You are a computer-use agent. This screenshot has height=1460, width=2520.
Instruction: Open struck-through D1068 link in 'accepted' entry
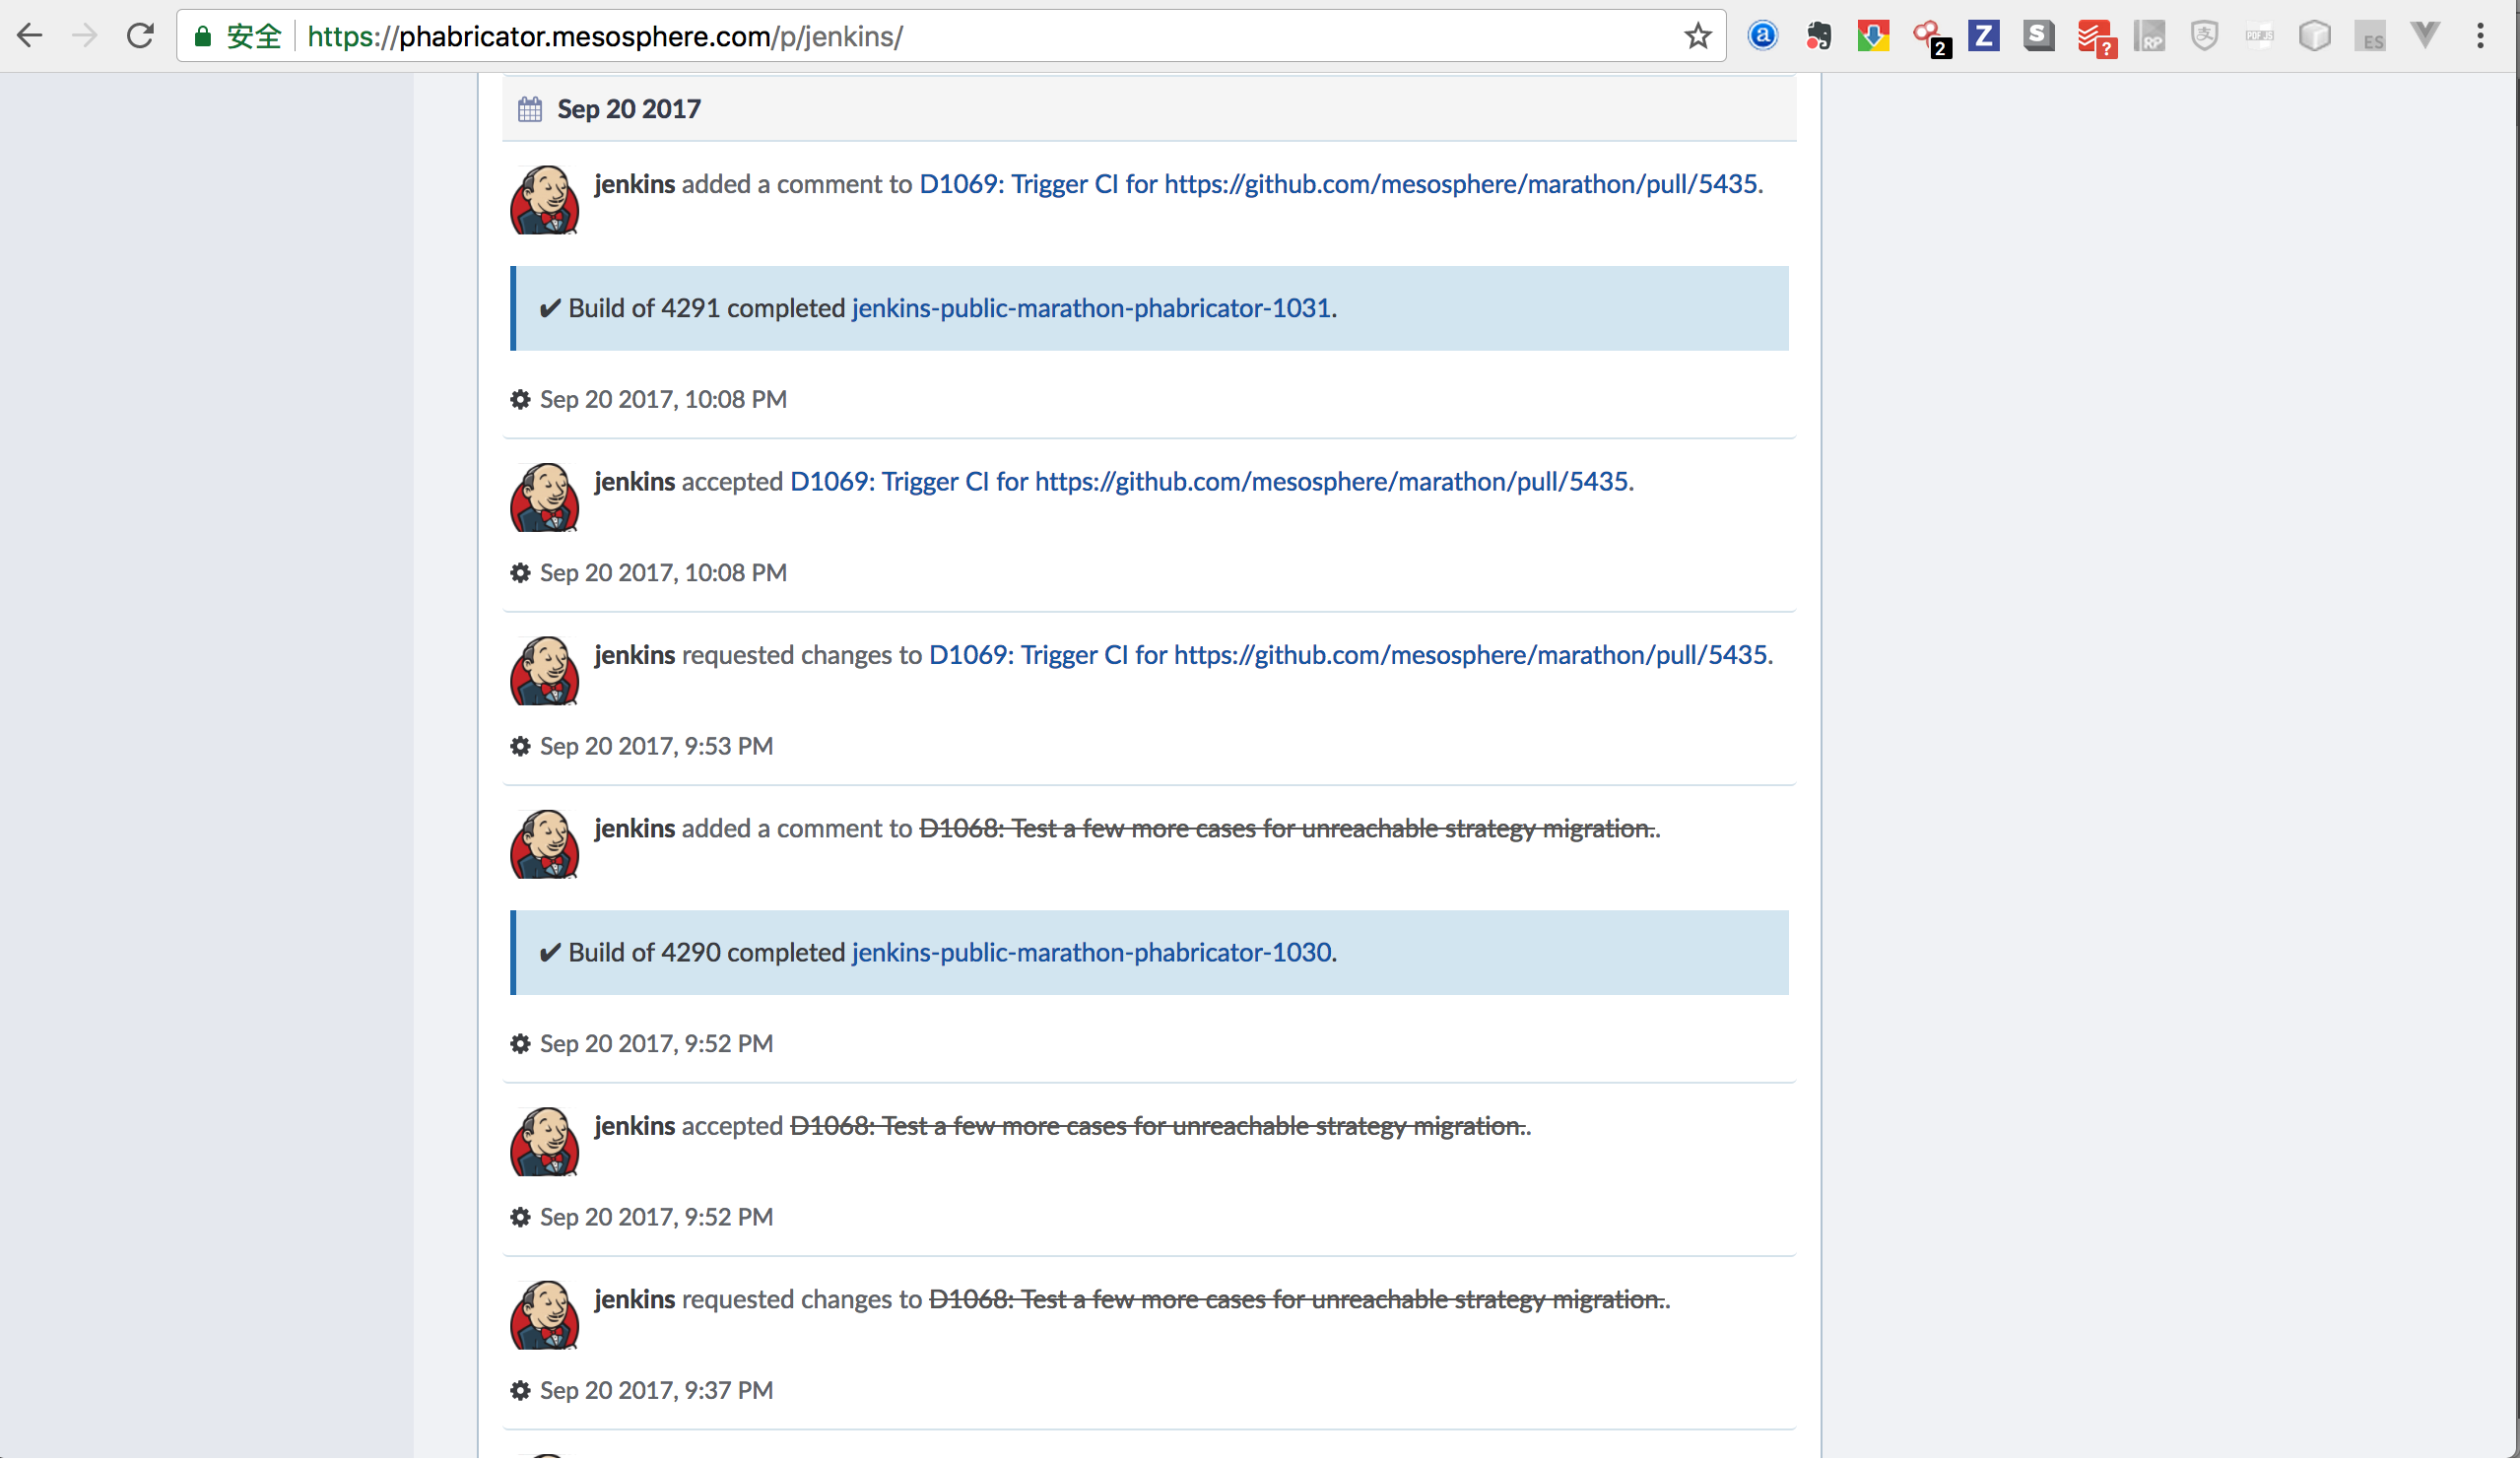pos(1156,1126)
